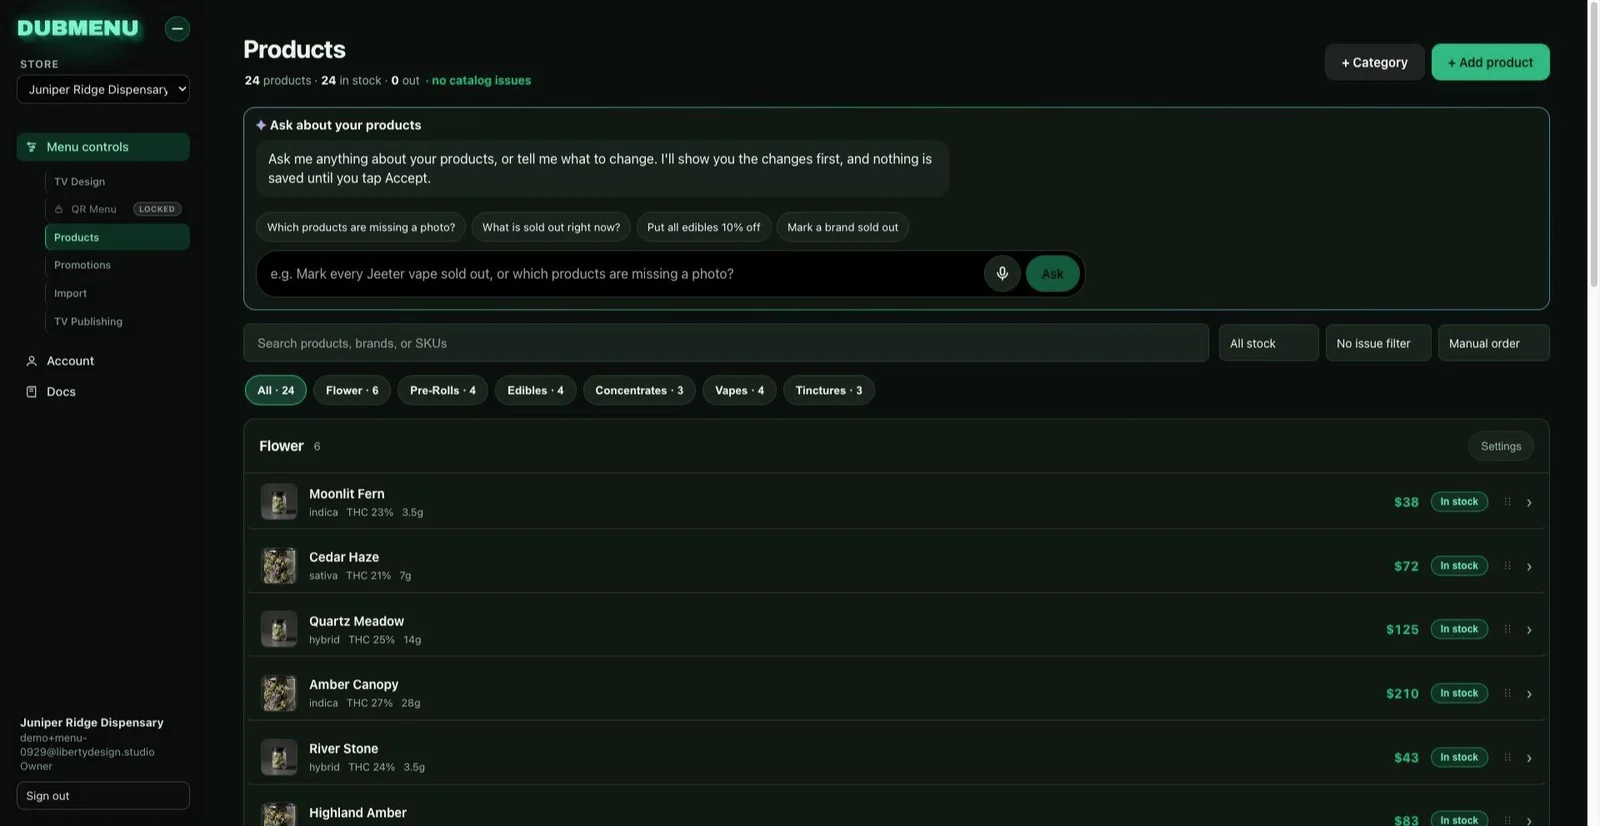Click the + Add product button
Image resolution: width=1600 pixels, height=826 pixels.
pyautogui.click(x=1490, y=62)
